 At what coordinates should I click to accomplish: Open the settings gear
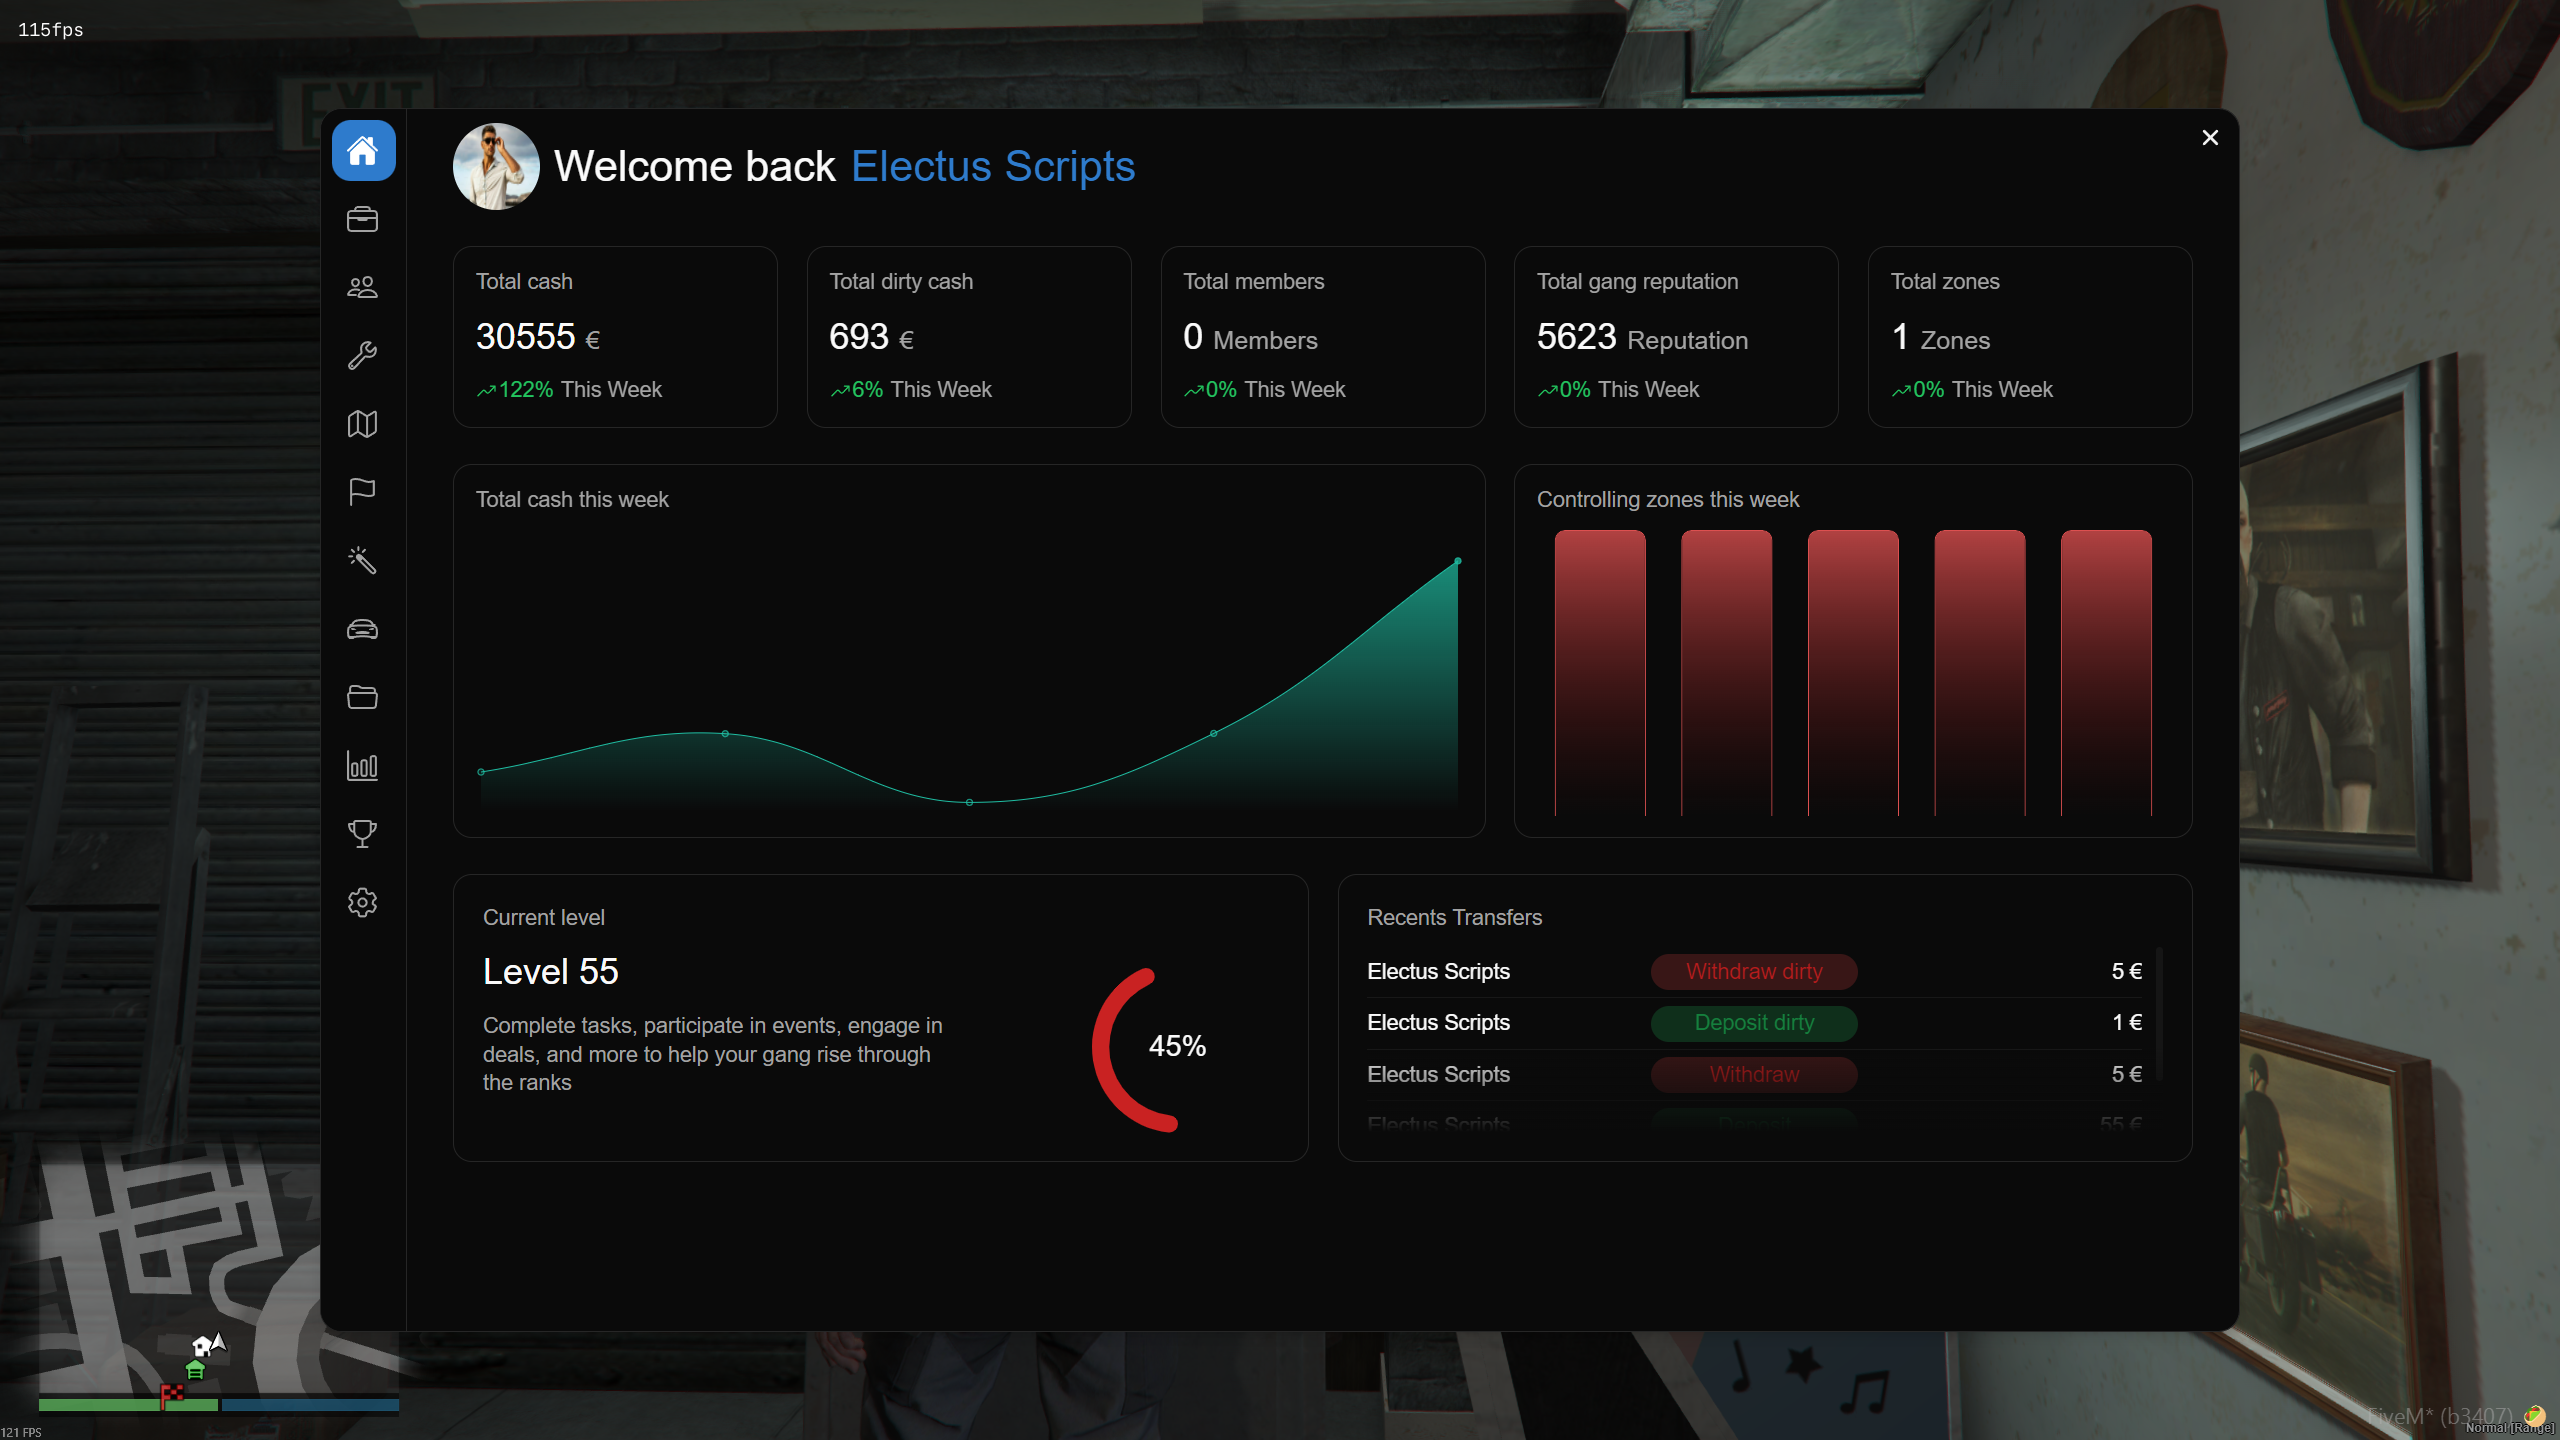362,902
